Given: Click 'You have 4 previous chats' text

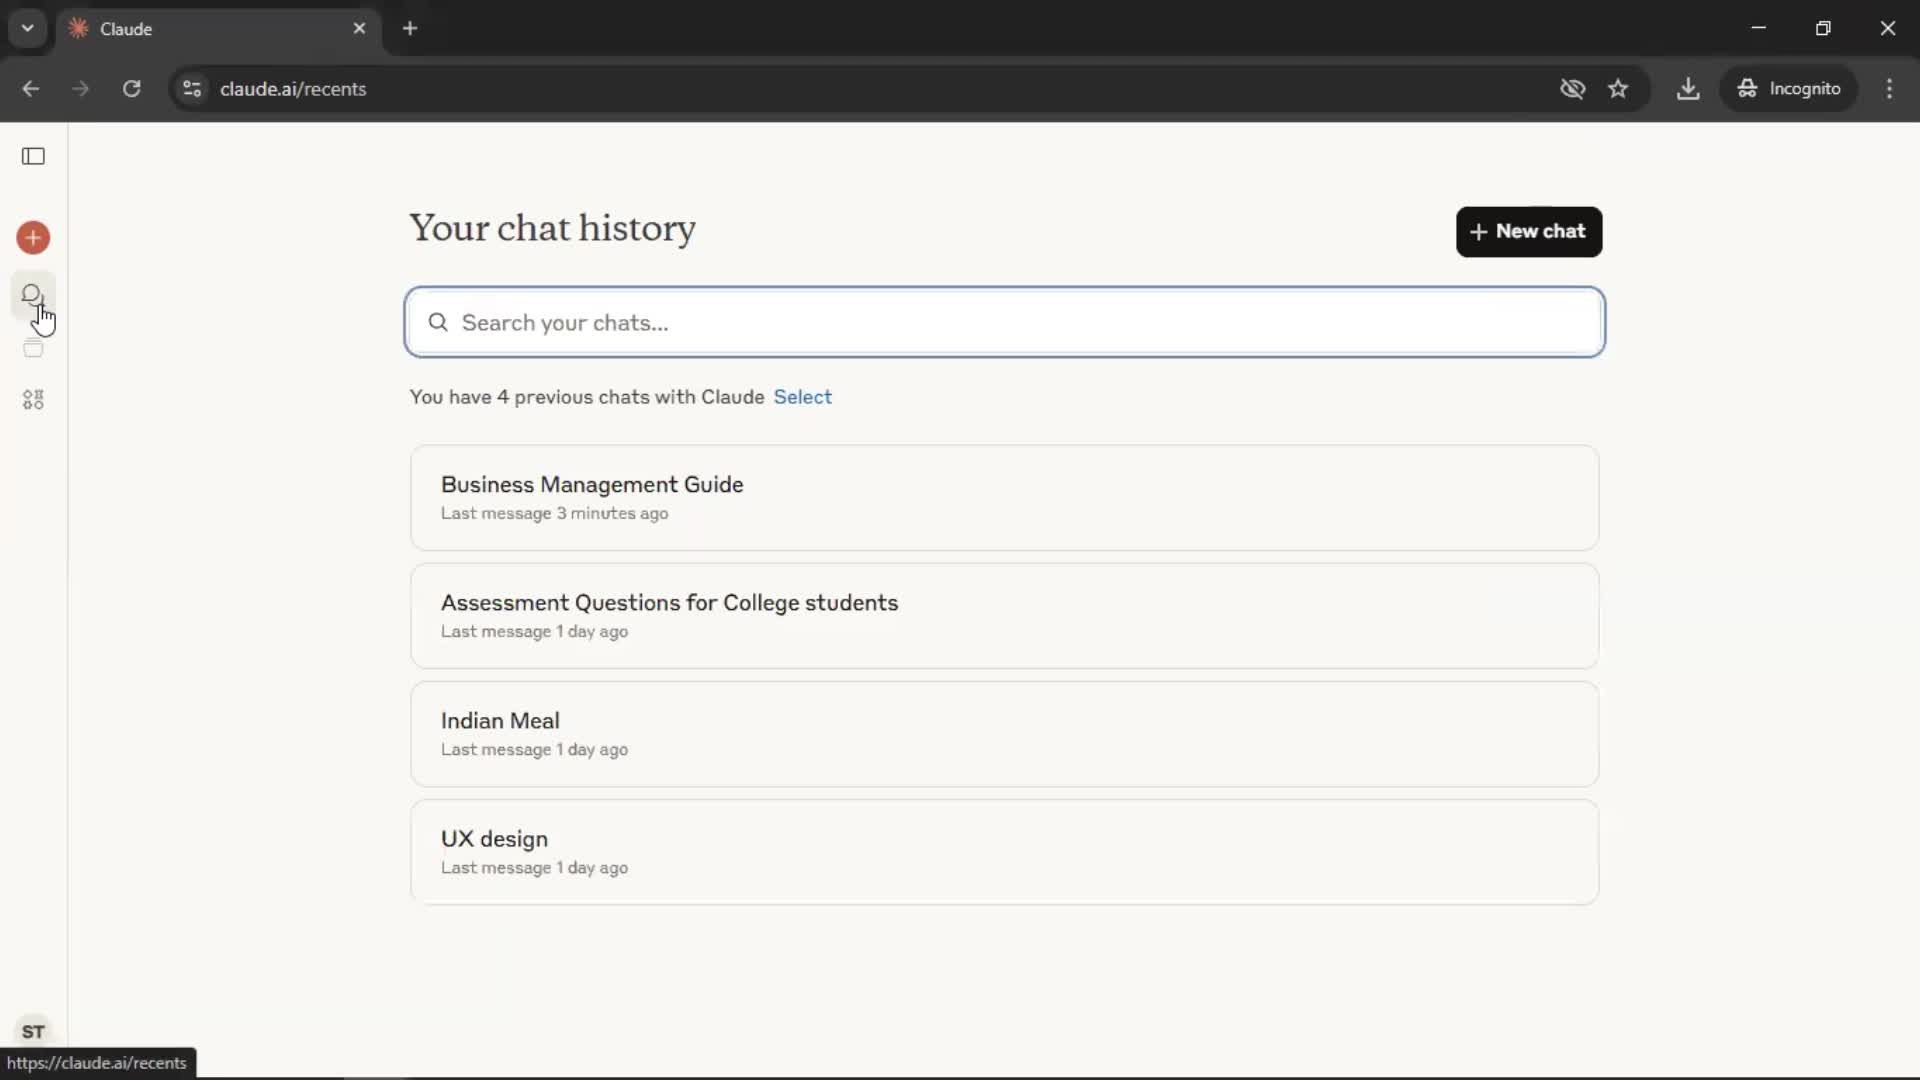Looking at the screenshot, I should pos(586,397).
